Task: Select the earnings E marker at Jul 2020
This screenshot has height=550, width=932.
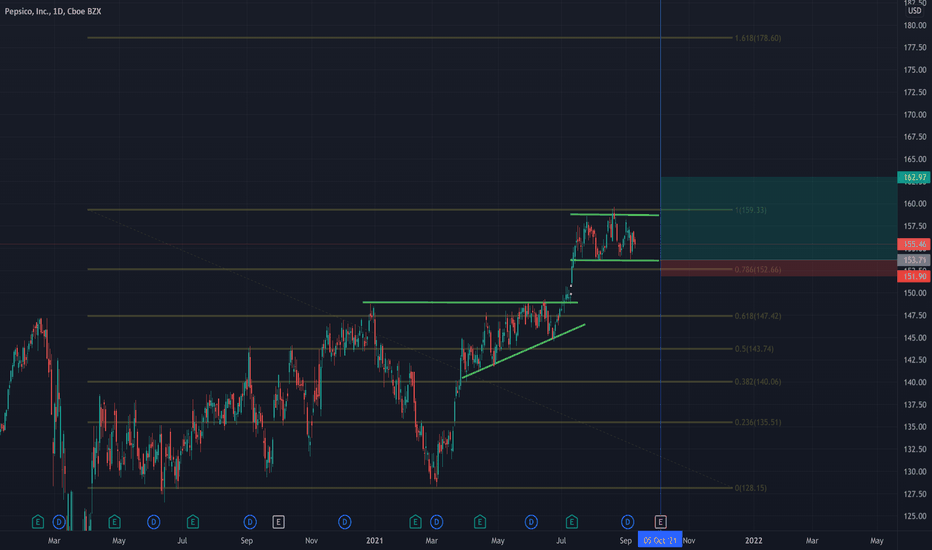Action: (x=193, y=522)
